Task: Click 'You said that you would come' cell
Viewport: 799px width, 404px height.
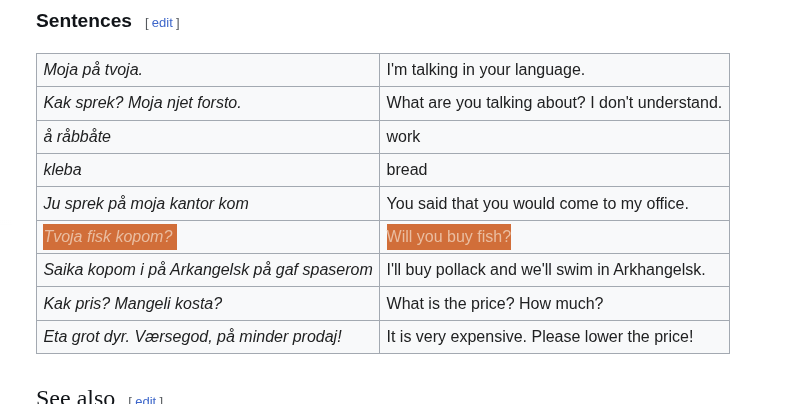Action: (x=537, y=204)
